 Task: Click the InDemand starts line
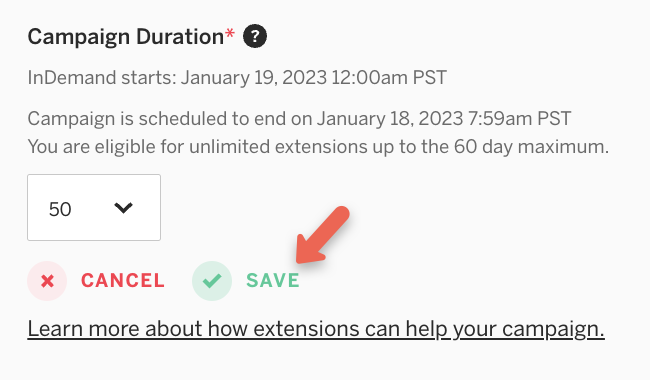237,77
